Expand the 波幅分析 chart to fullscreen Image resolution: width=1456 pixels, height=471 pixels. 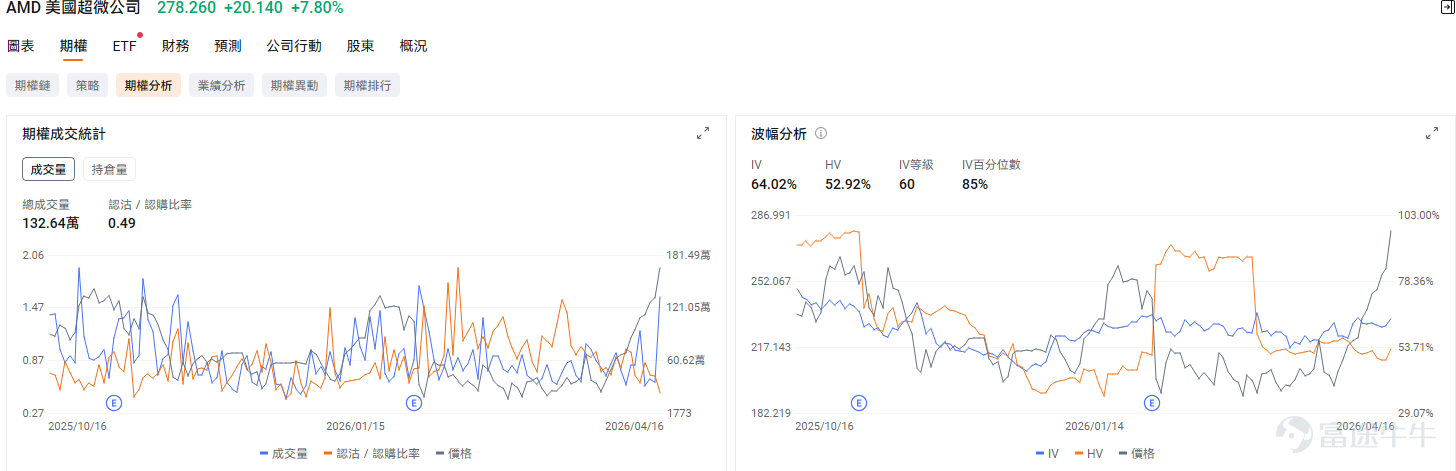tap(1431, 133)
